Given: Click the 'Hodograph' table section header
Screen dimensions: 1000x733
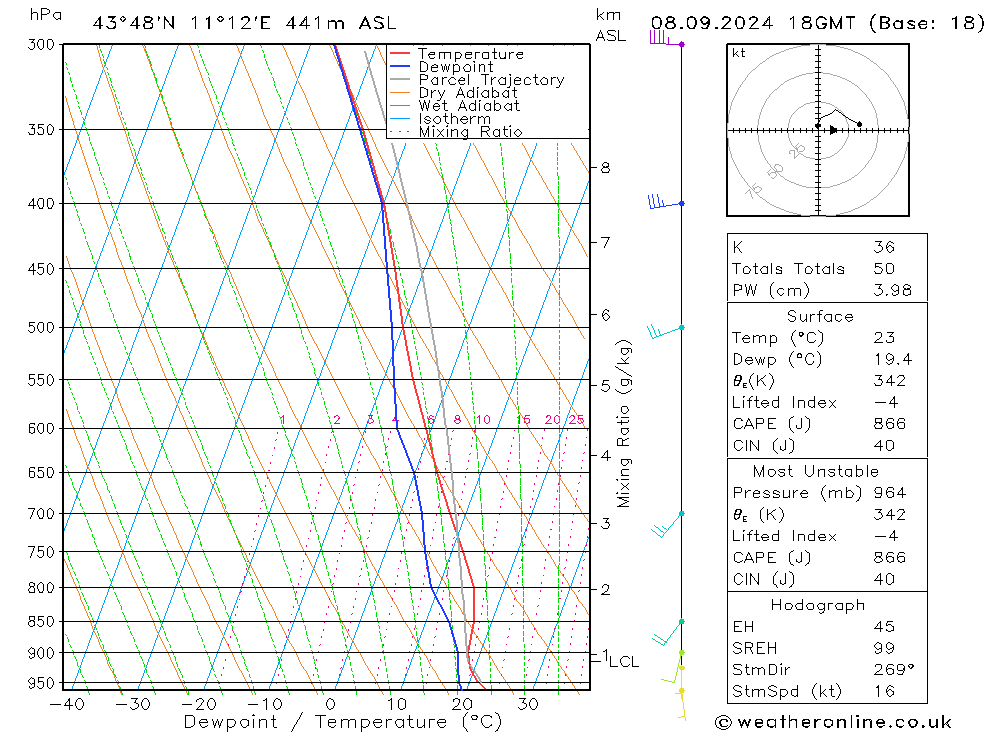Looking at the screenshot, I should tap(817, 605).
